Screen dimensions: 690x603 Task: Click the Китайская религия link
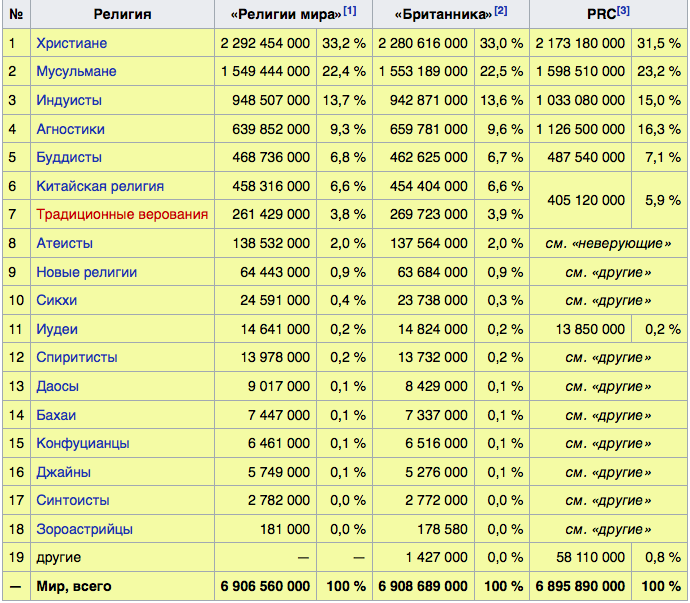click(x=100, y=187)
